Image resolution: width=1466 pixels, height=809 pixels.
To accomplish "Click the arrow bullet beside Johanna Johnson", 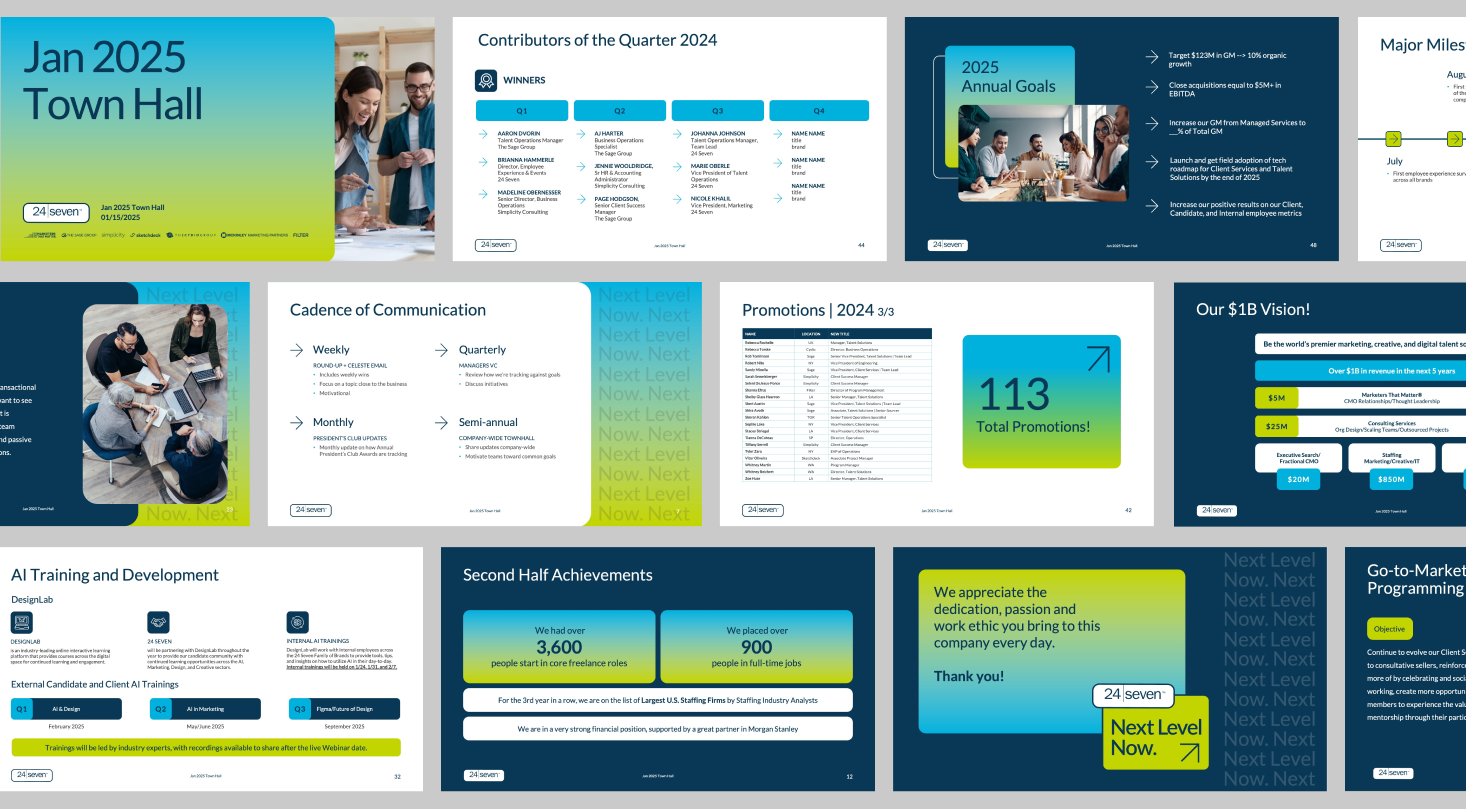I will point(679,133).
